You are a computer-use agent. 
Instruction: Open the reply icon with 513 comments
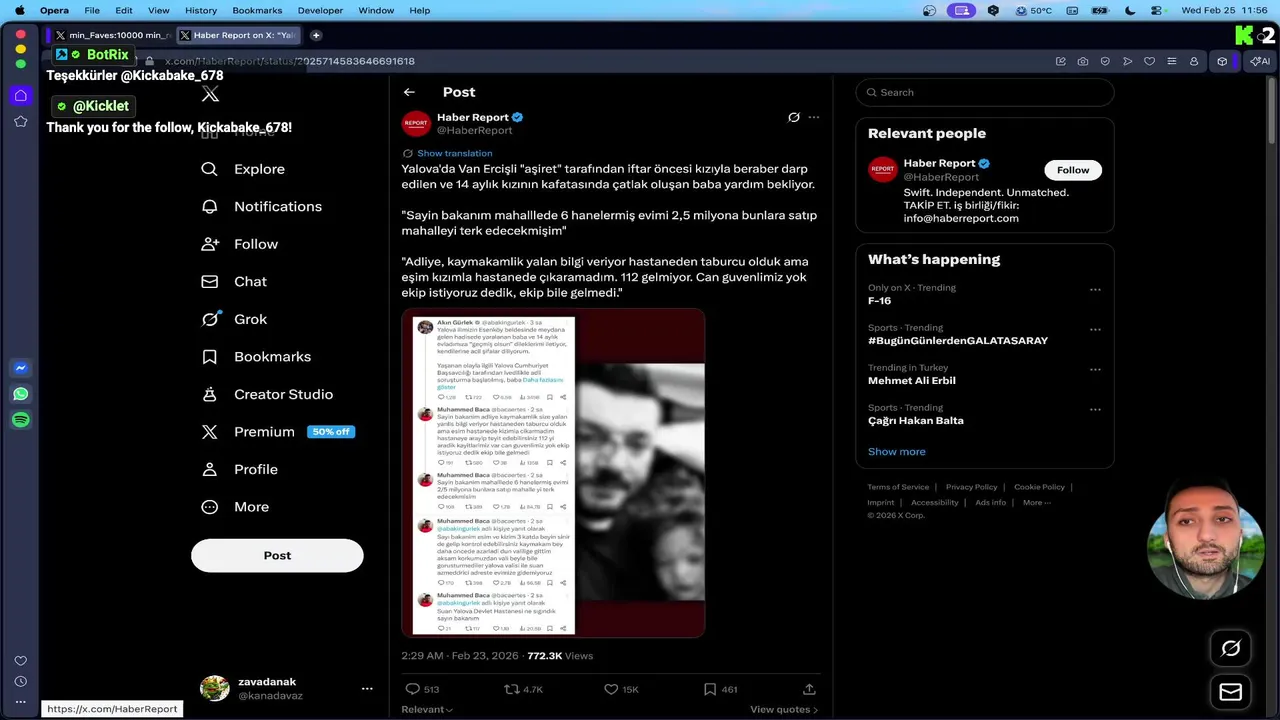[412, 689]
